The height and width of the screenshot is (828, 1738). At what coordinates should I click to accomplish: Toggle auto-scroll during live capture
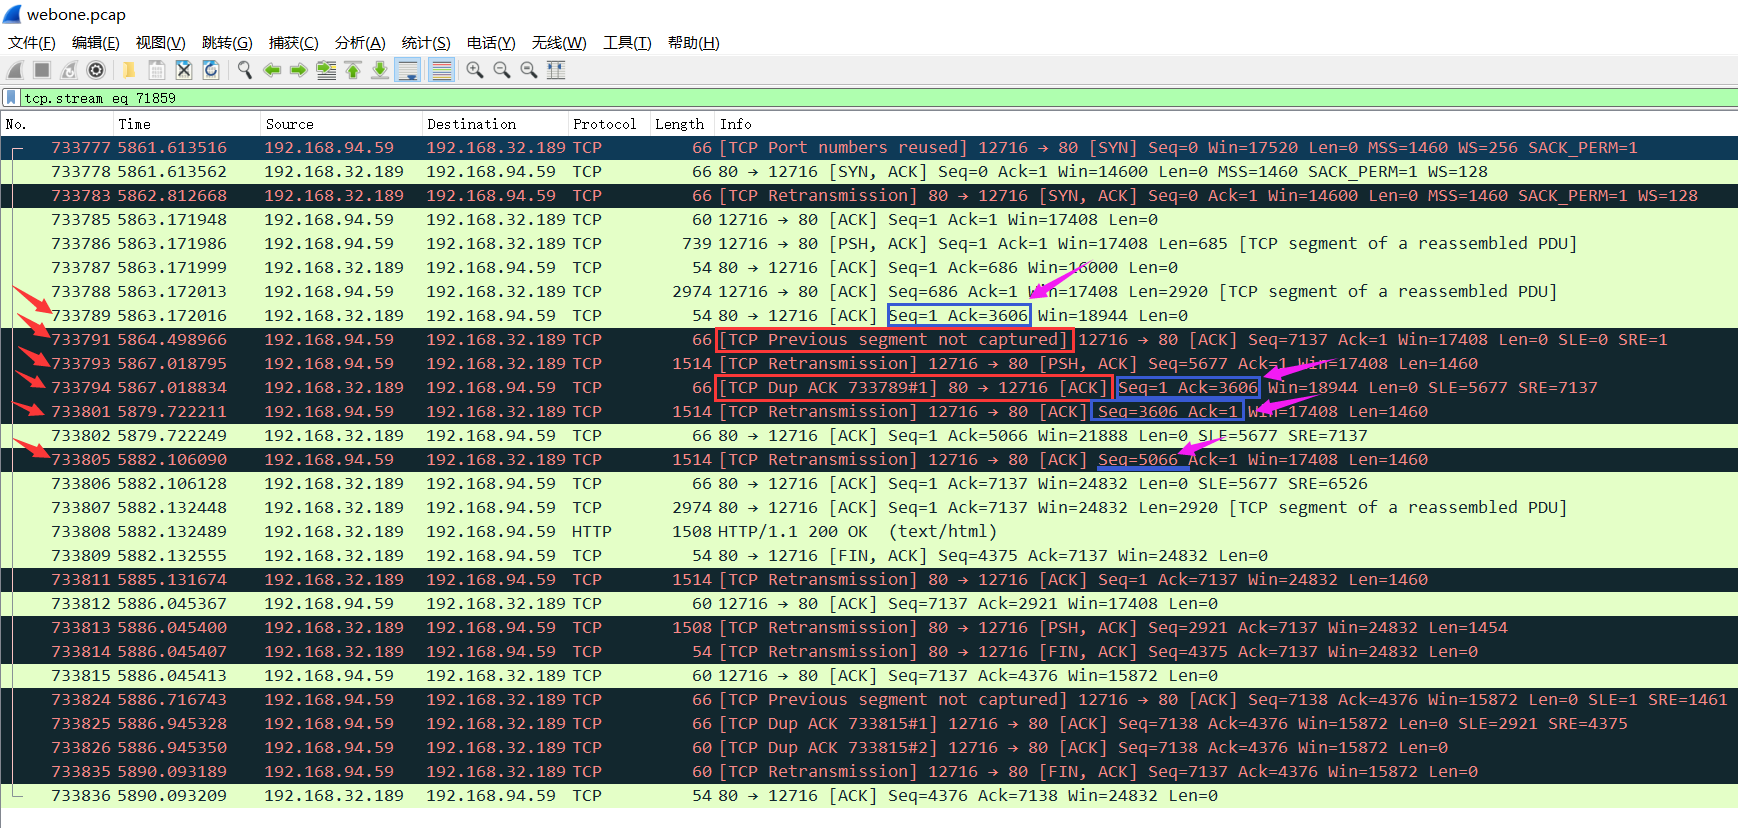click(407, 70)
